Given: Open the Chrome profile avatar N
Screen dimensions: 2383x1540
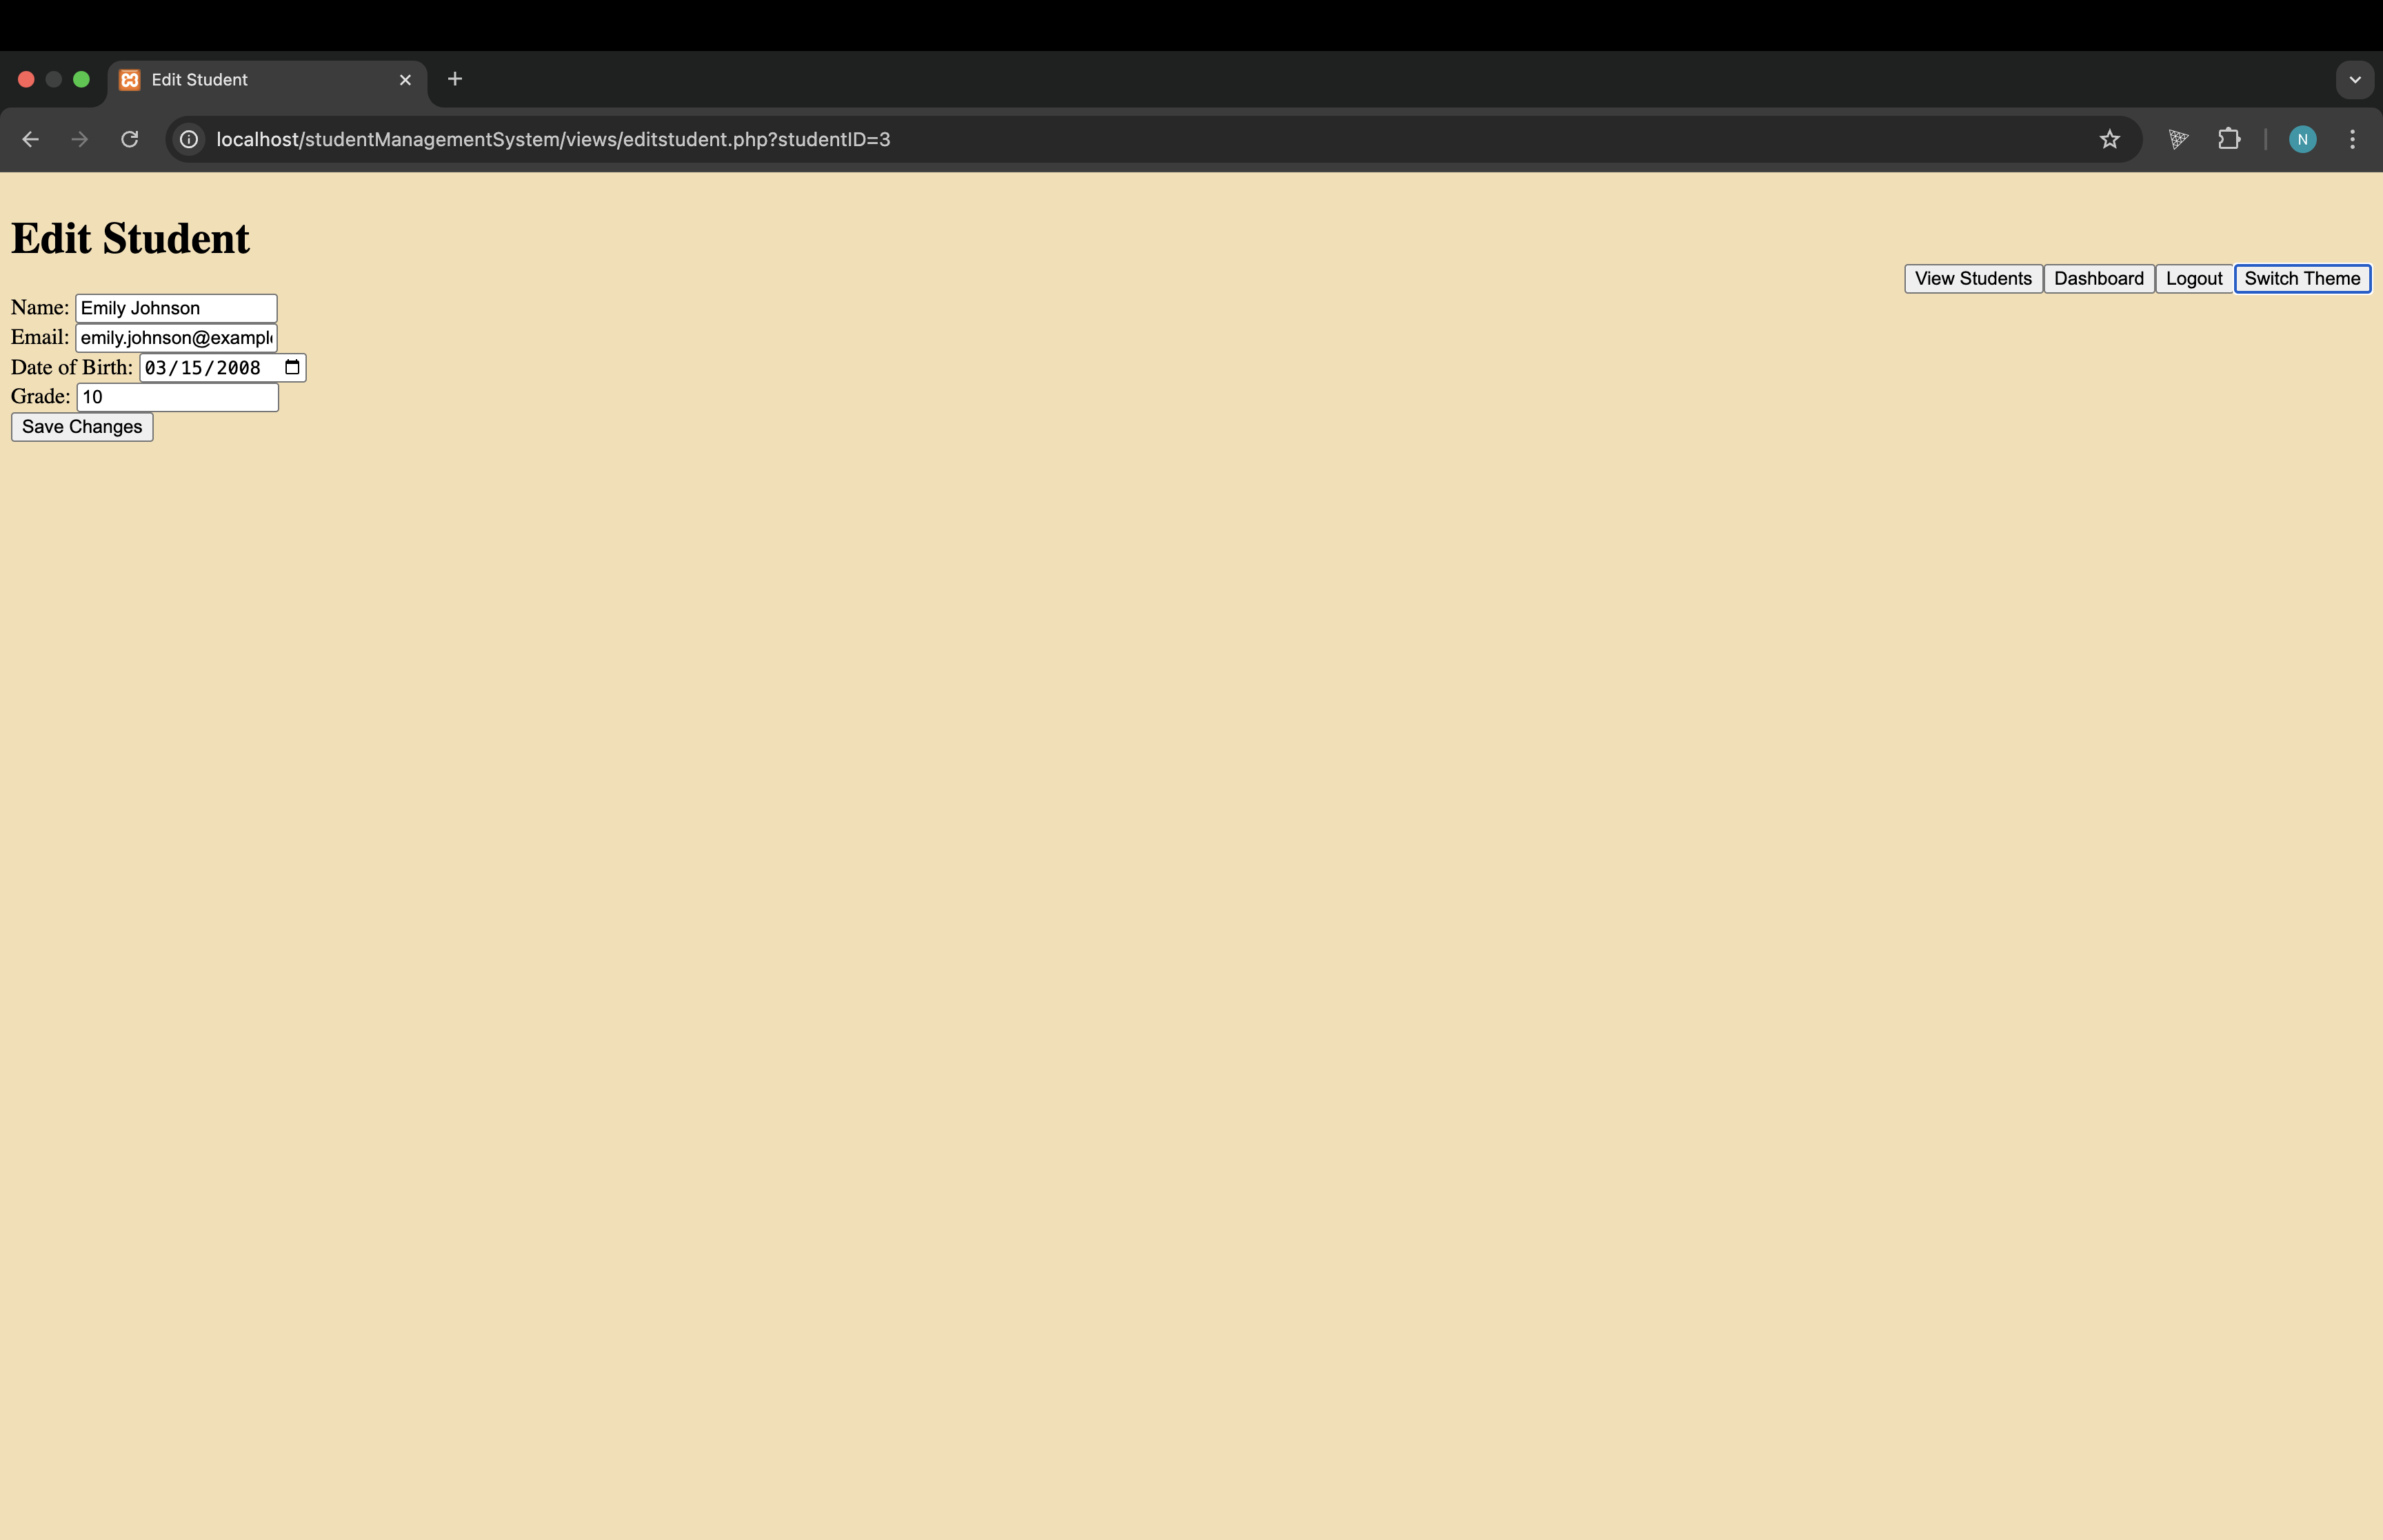Looking at the screenshot, I should point(2302,139).
